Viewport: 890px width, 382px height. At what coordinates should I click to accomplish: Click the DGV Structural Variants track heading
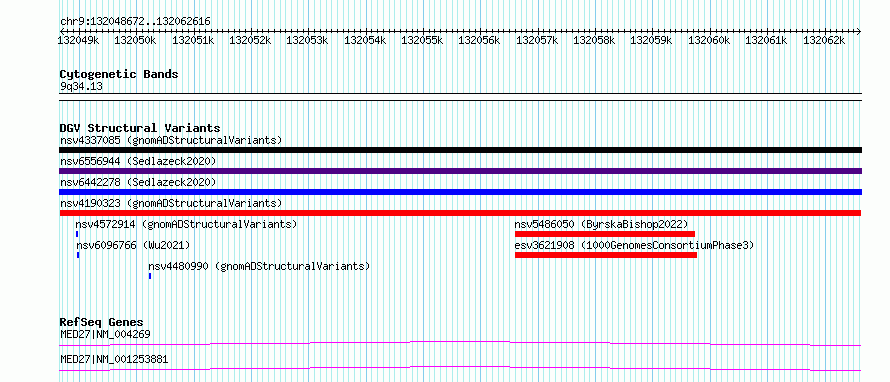(140, 128)
